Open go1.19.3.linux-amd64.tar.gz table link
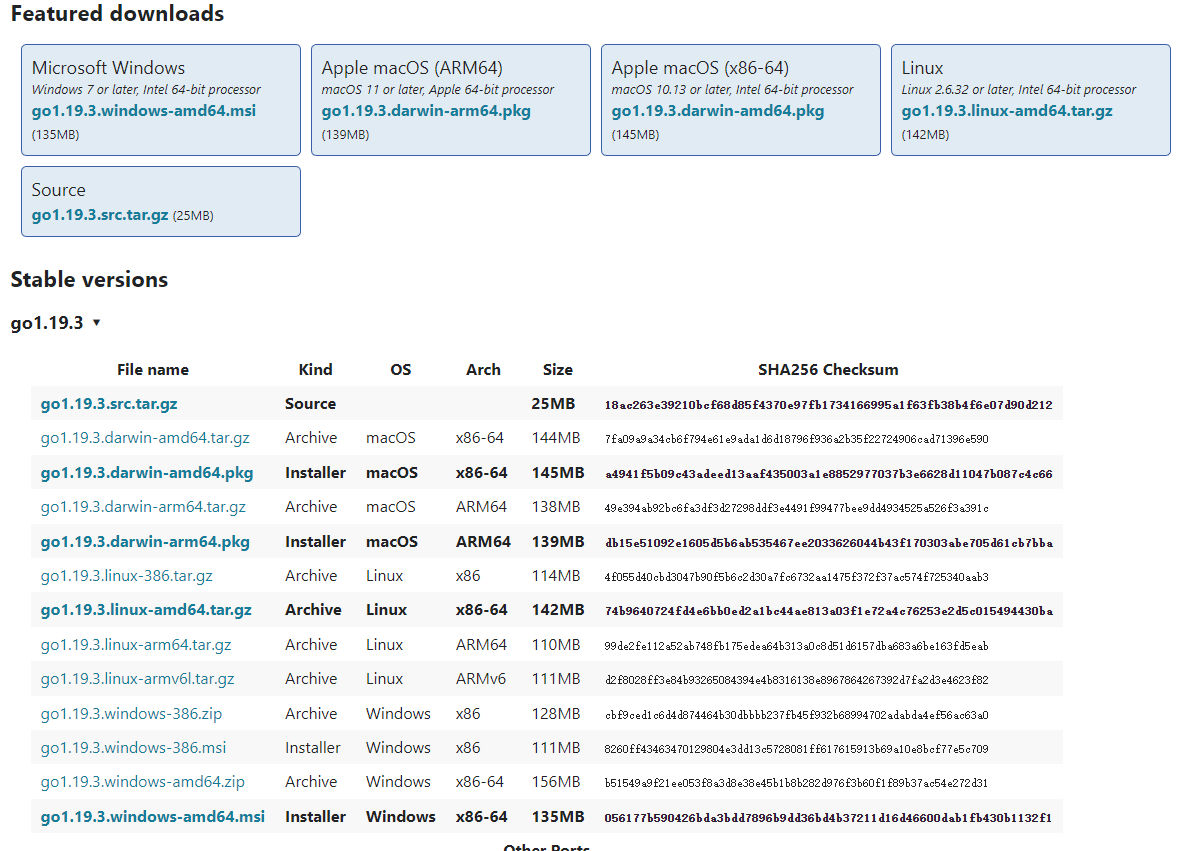Viewport: 1184px width, 851px height. [146, 610]
